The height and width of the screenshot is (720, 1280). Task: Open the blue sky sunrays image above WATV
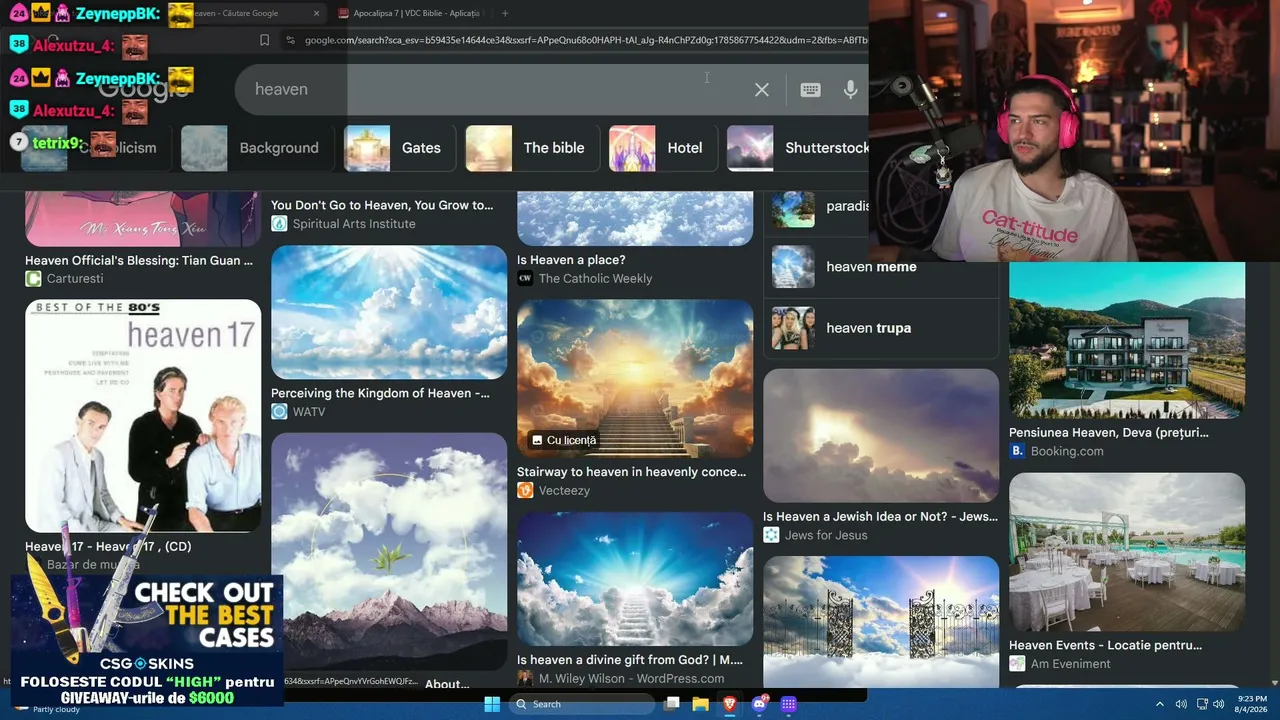click(389, 313)
